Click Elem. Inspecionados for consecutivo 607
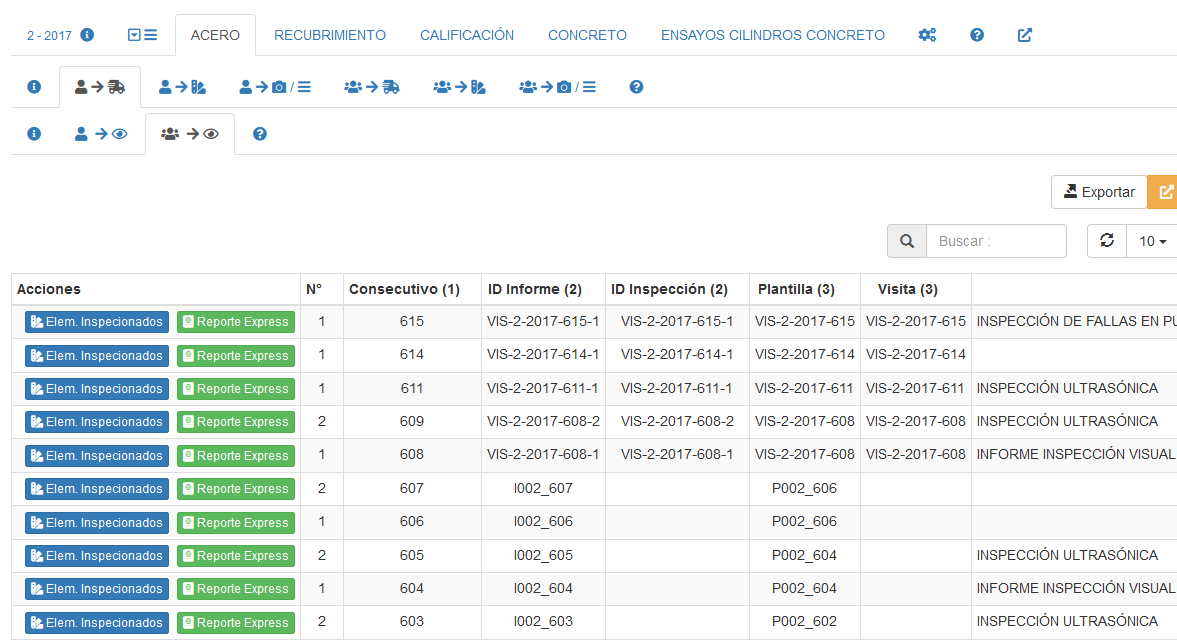The width and height of the screenshot is (1177, 644). tap(97, 489)
